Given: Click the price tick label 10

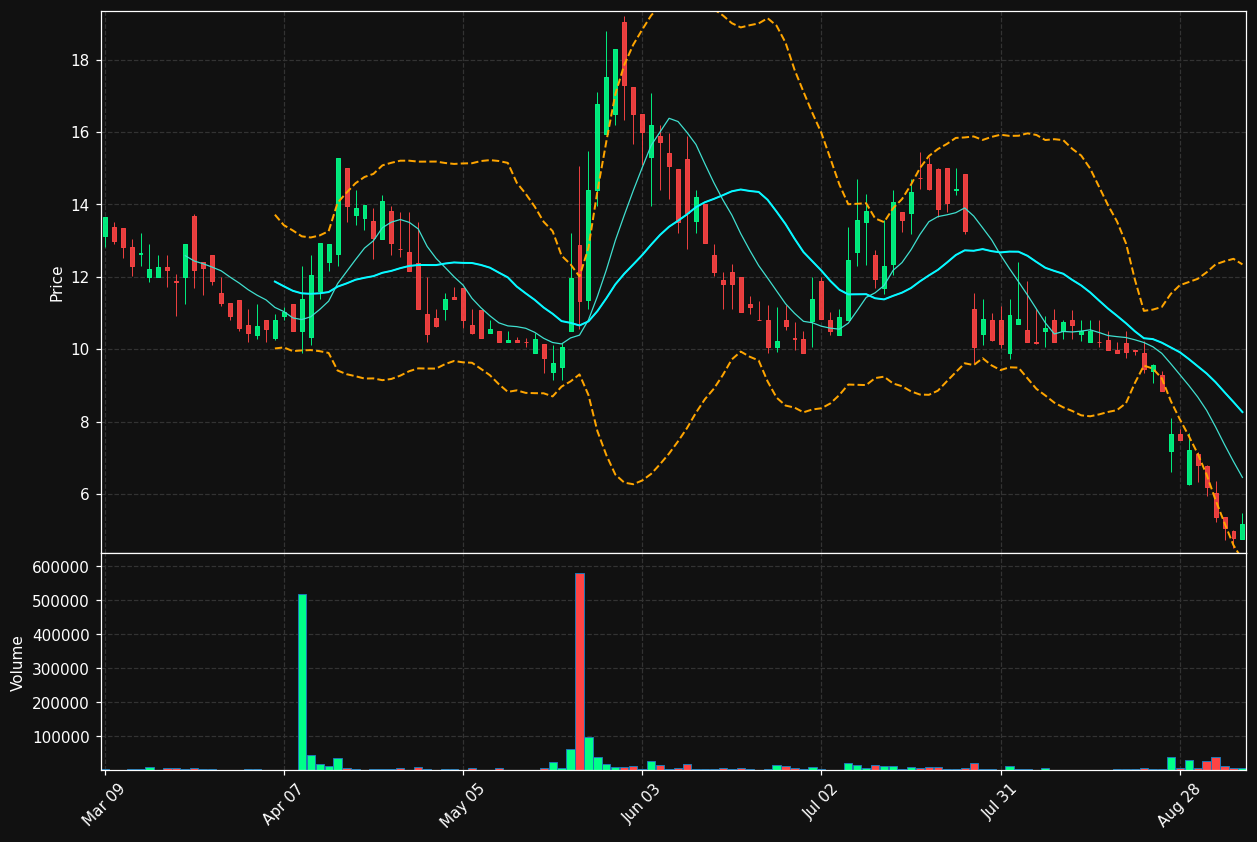Looking at the screenshot, I should pos(80,350).
